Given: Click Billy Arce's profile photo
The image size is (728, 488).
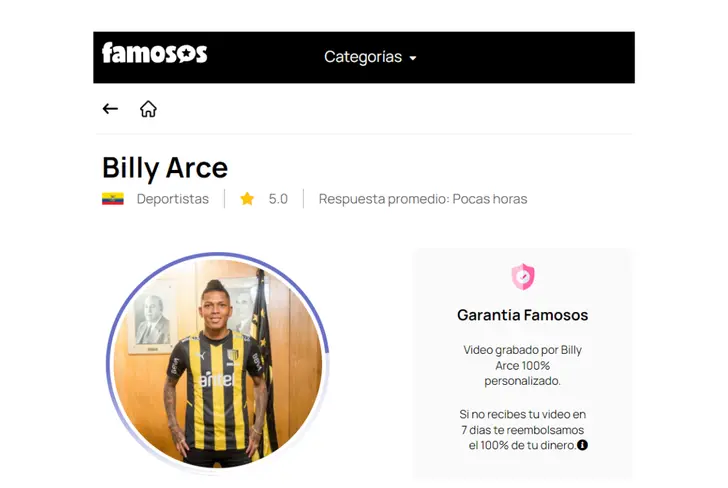Looking at the screenshot, I should [218, 363].
